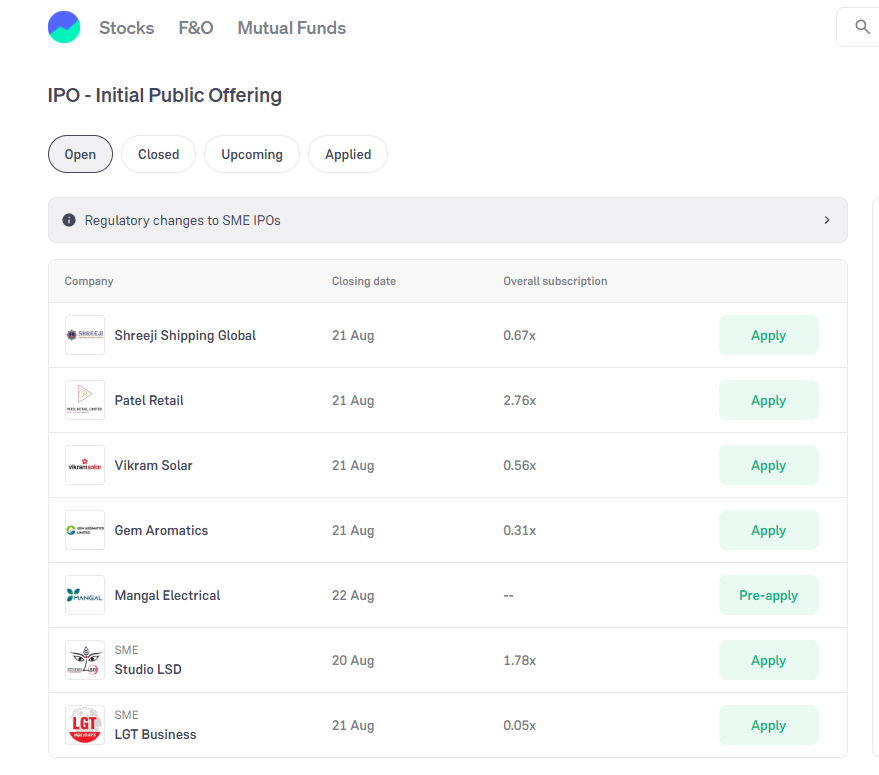Click the 1.78x subscription value

point(519,661)
